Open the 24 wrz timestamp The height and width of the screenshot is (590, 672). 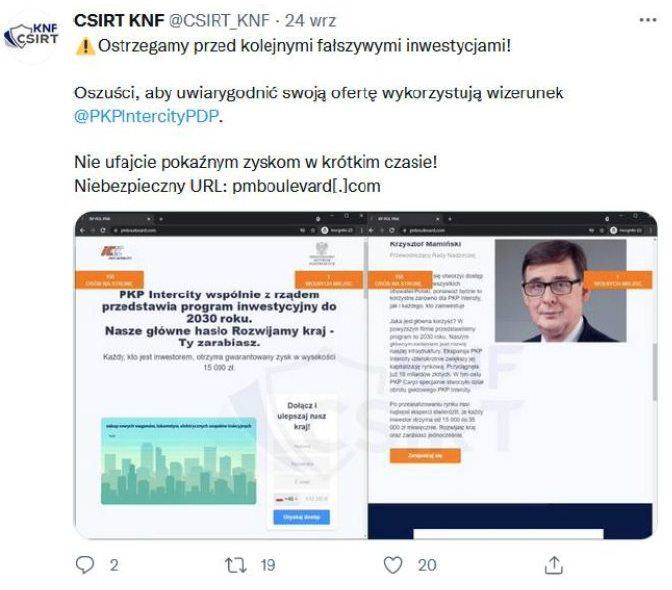pos(310,20)
